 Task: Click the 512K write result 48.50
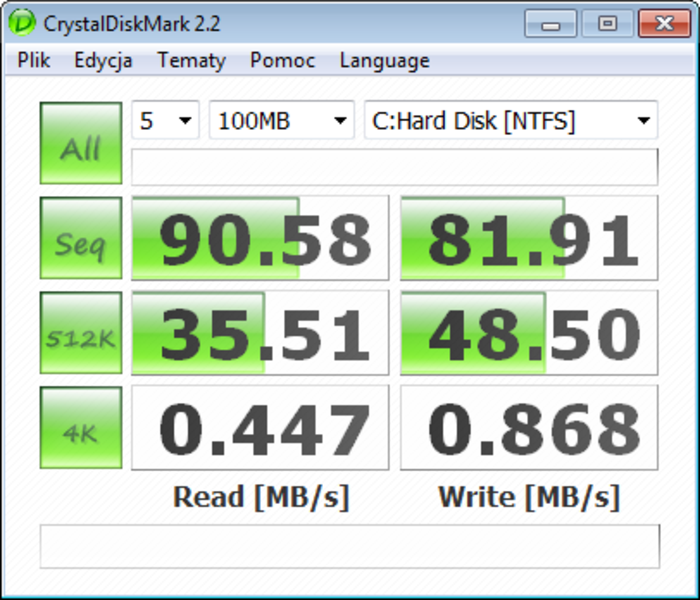(x=529, y=333)
